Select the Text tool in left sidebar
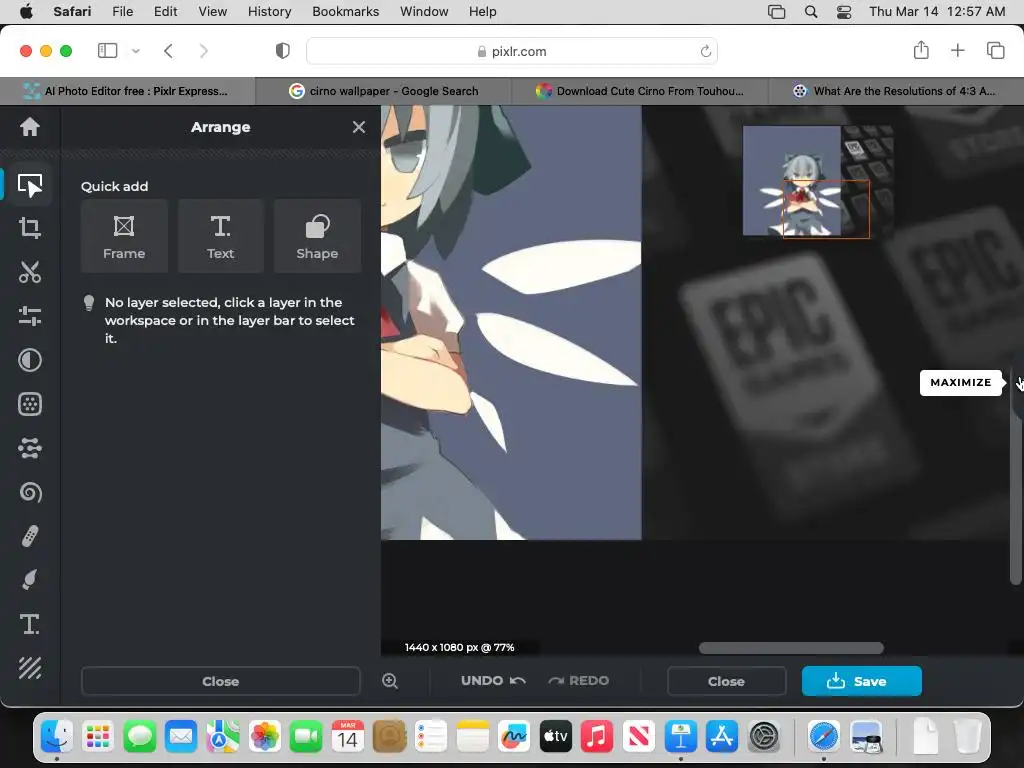This screenshot has height=768, width=1024. pos(29,624)
